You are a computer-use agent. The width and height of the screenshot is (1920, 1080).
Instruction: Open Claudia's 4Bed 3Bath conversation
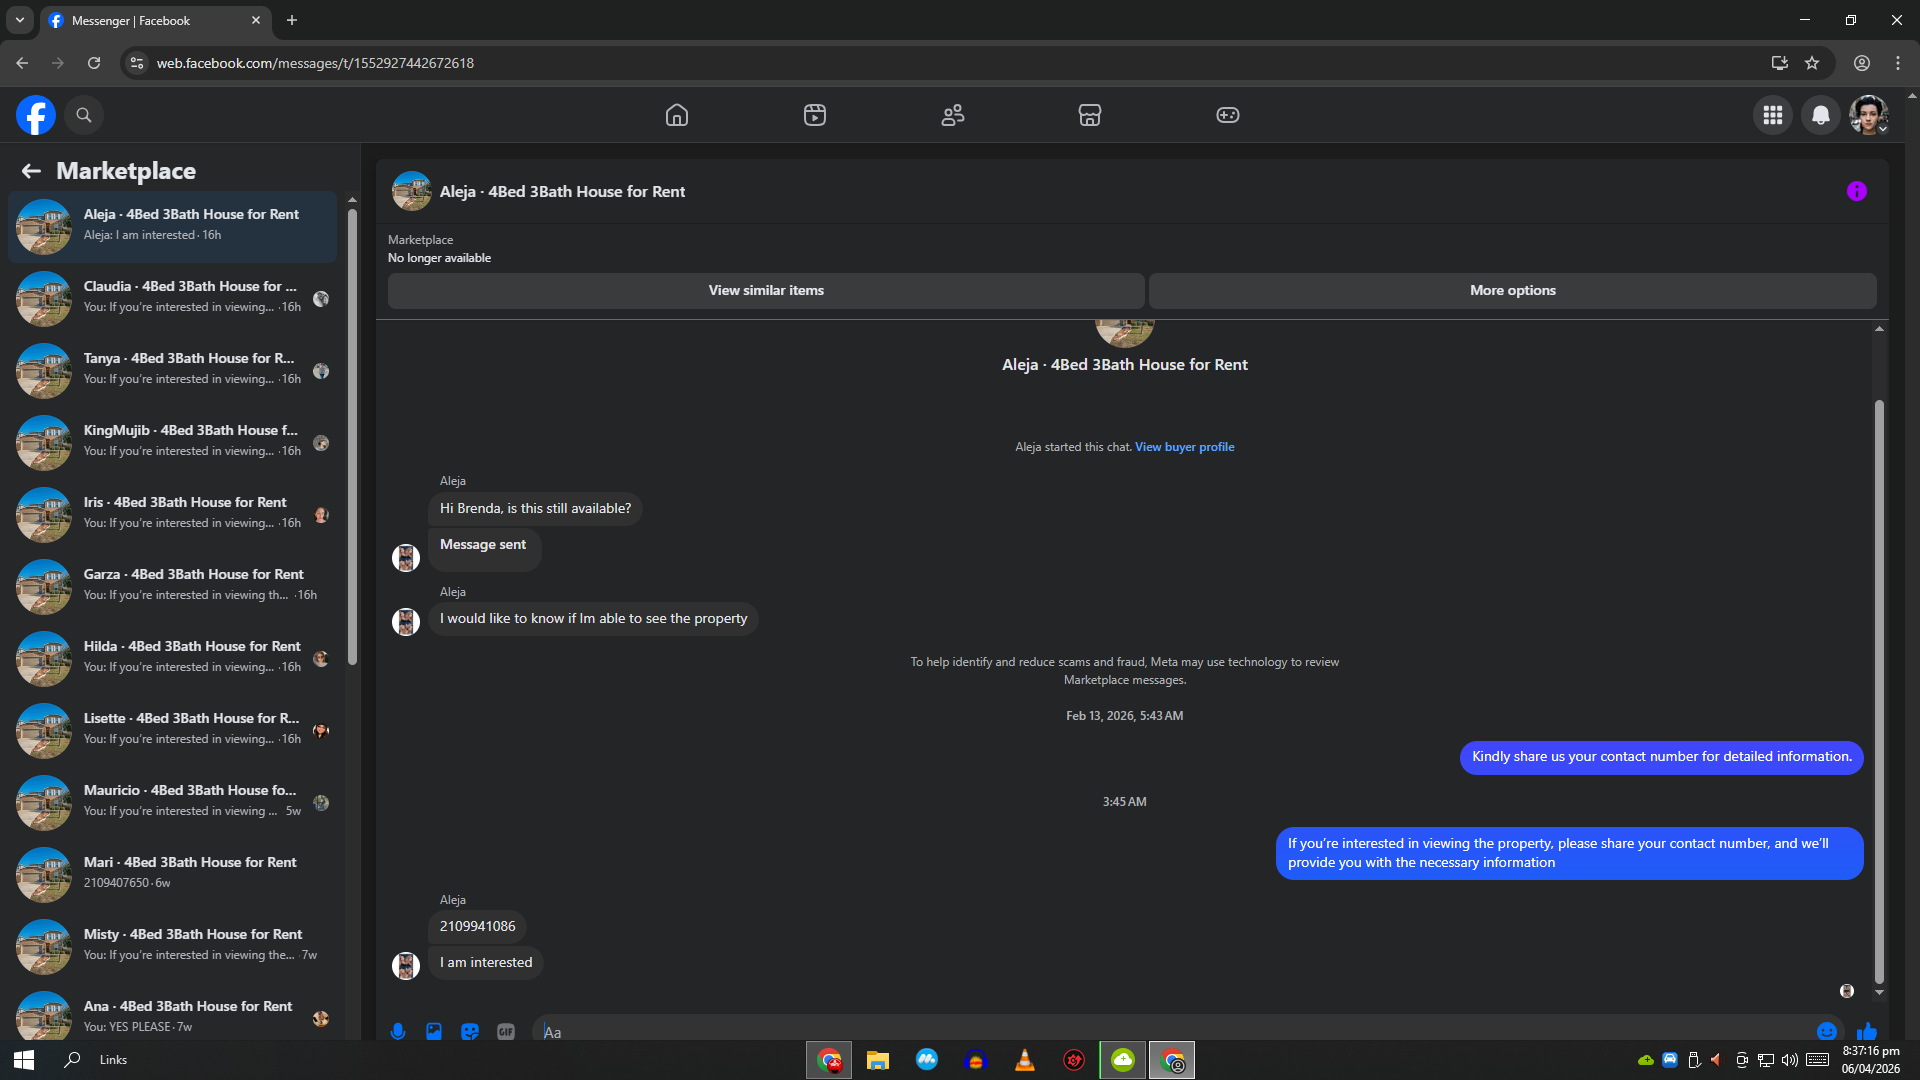(173, 299)
